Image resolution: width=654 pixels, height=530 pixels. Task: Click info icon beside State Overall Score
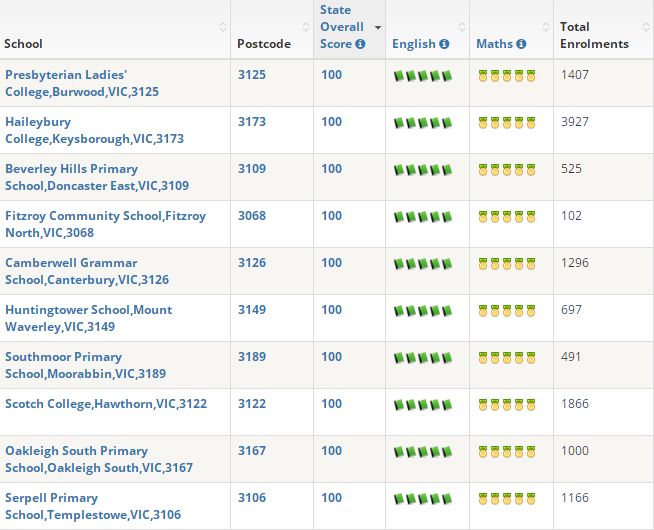pyautogui.click(x=360, y=44)
